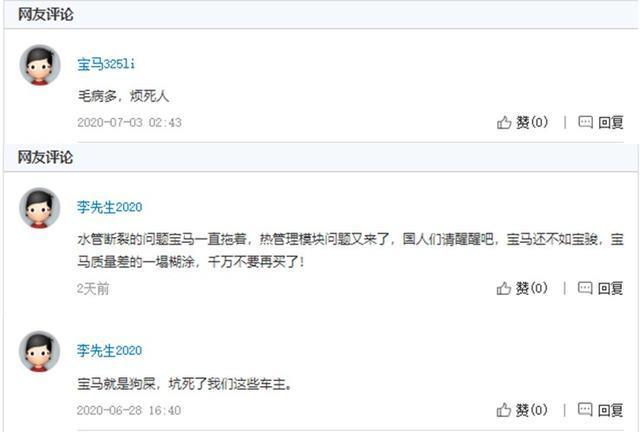Click reply bubble icon on 2020-06-28 comment
Screen dimensions: 640x432
(585, 409)
